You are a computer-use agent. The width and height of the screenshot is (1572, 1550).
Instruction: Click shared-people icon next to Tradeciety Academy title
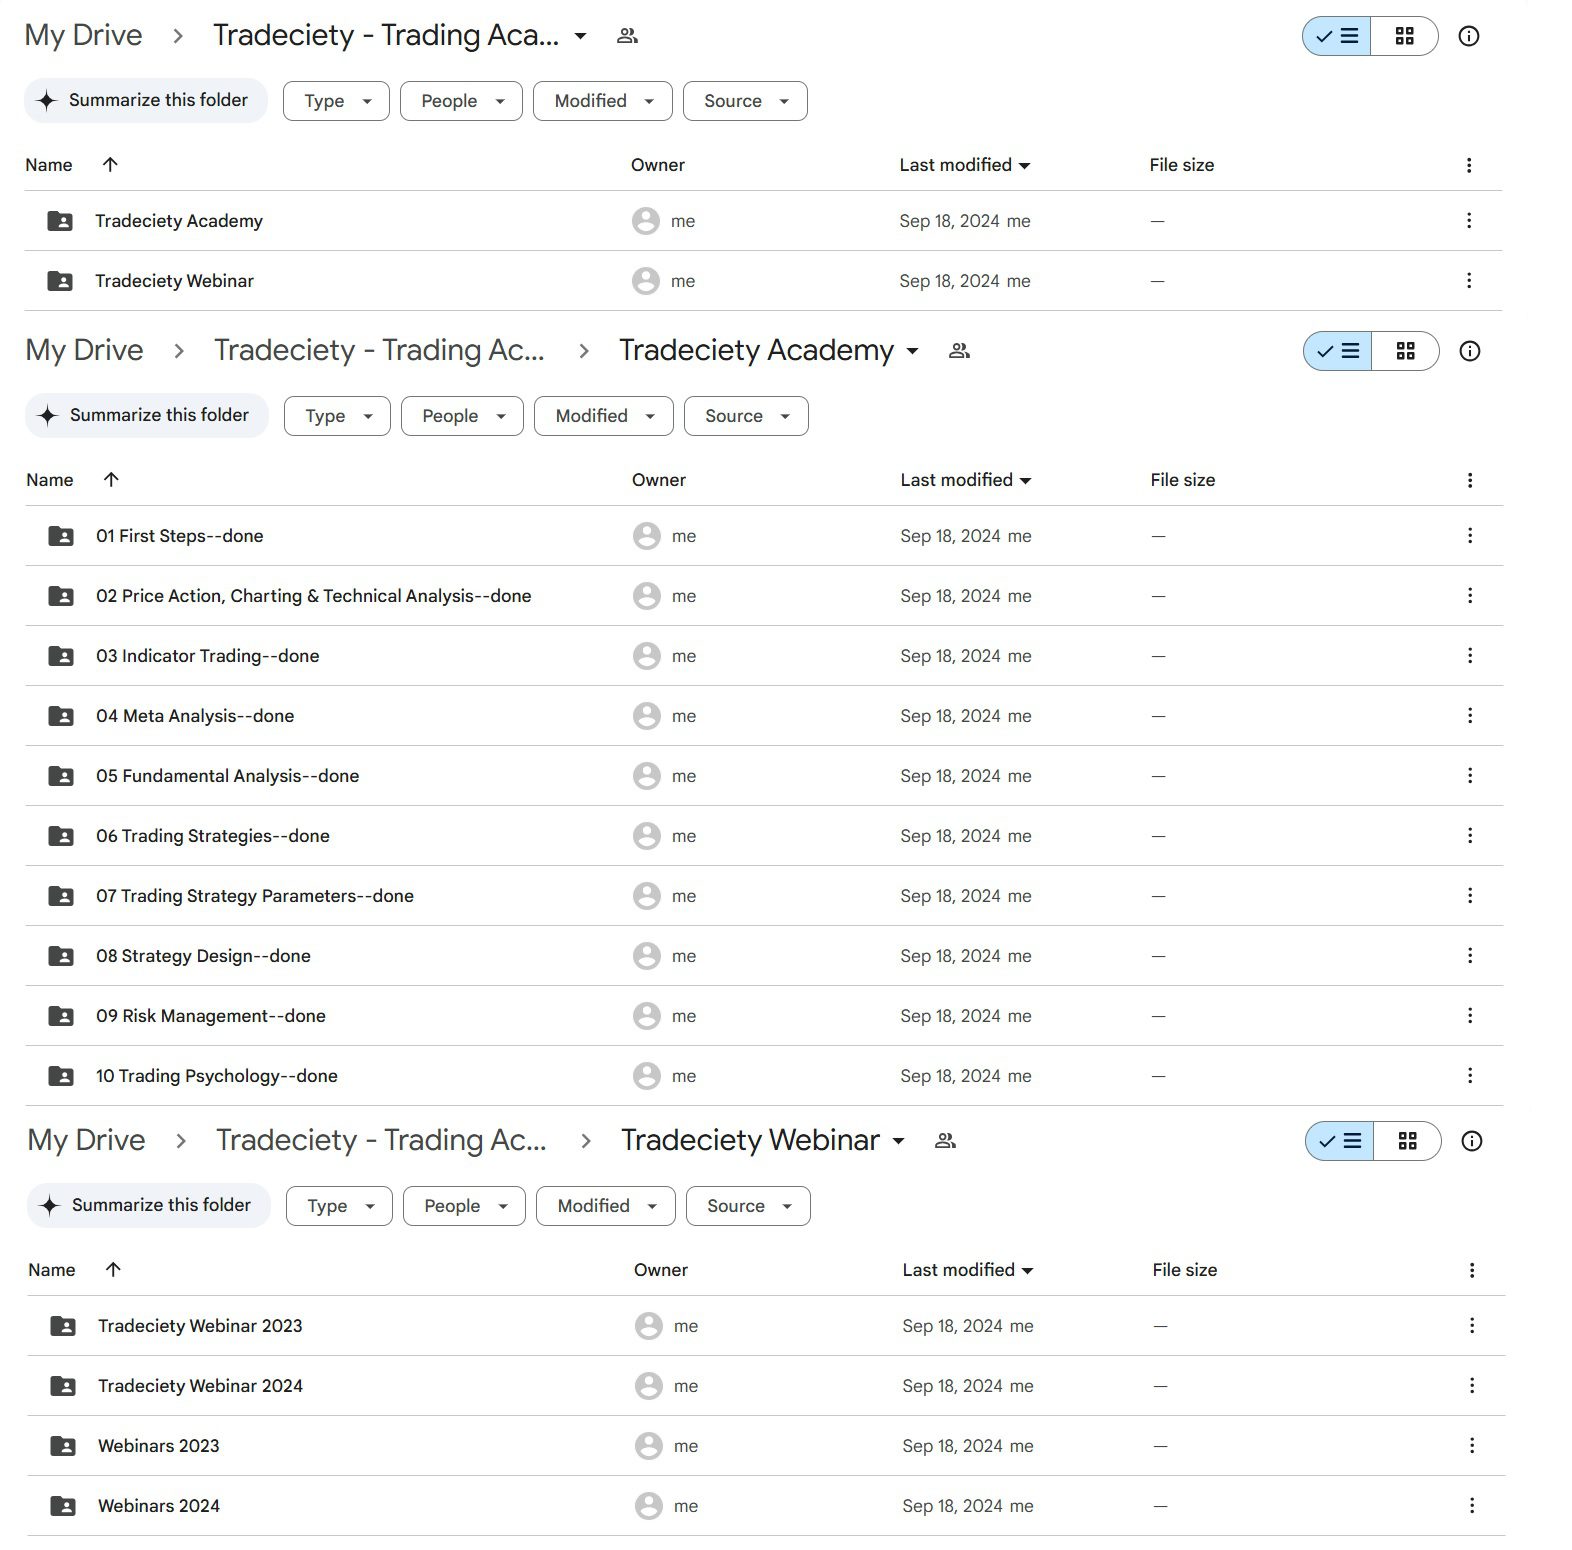959,351
